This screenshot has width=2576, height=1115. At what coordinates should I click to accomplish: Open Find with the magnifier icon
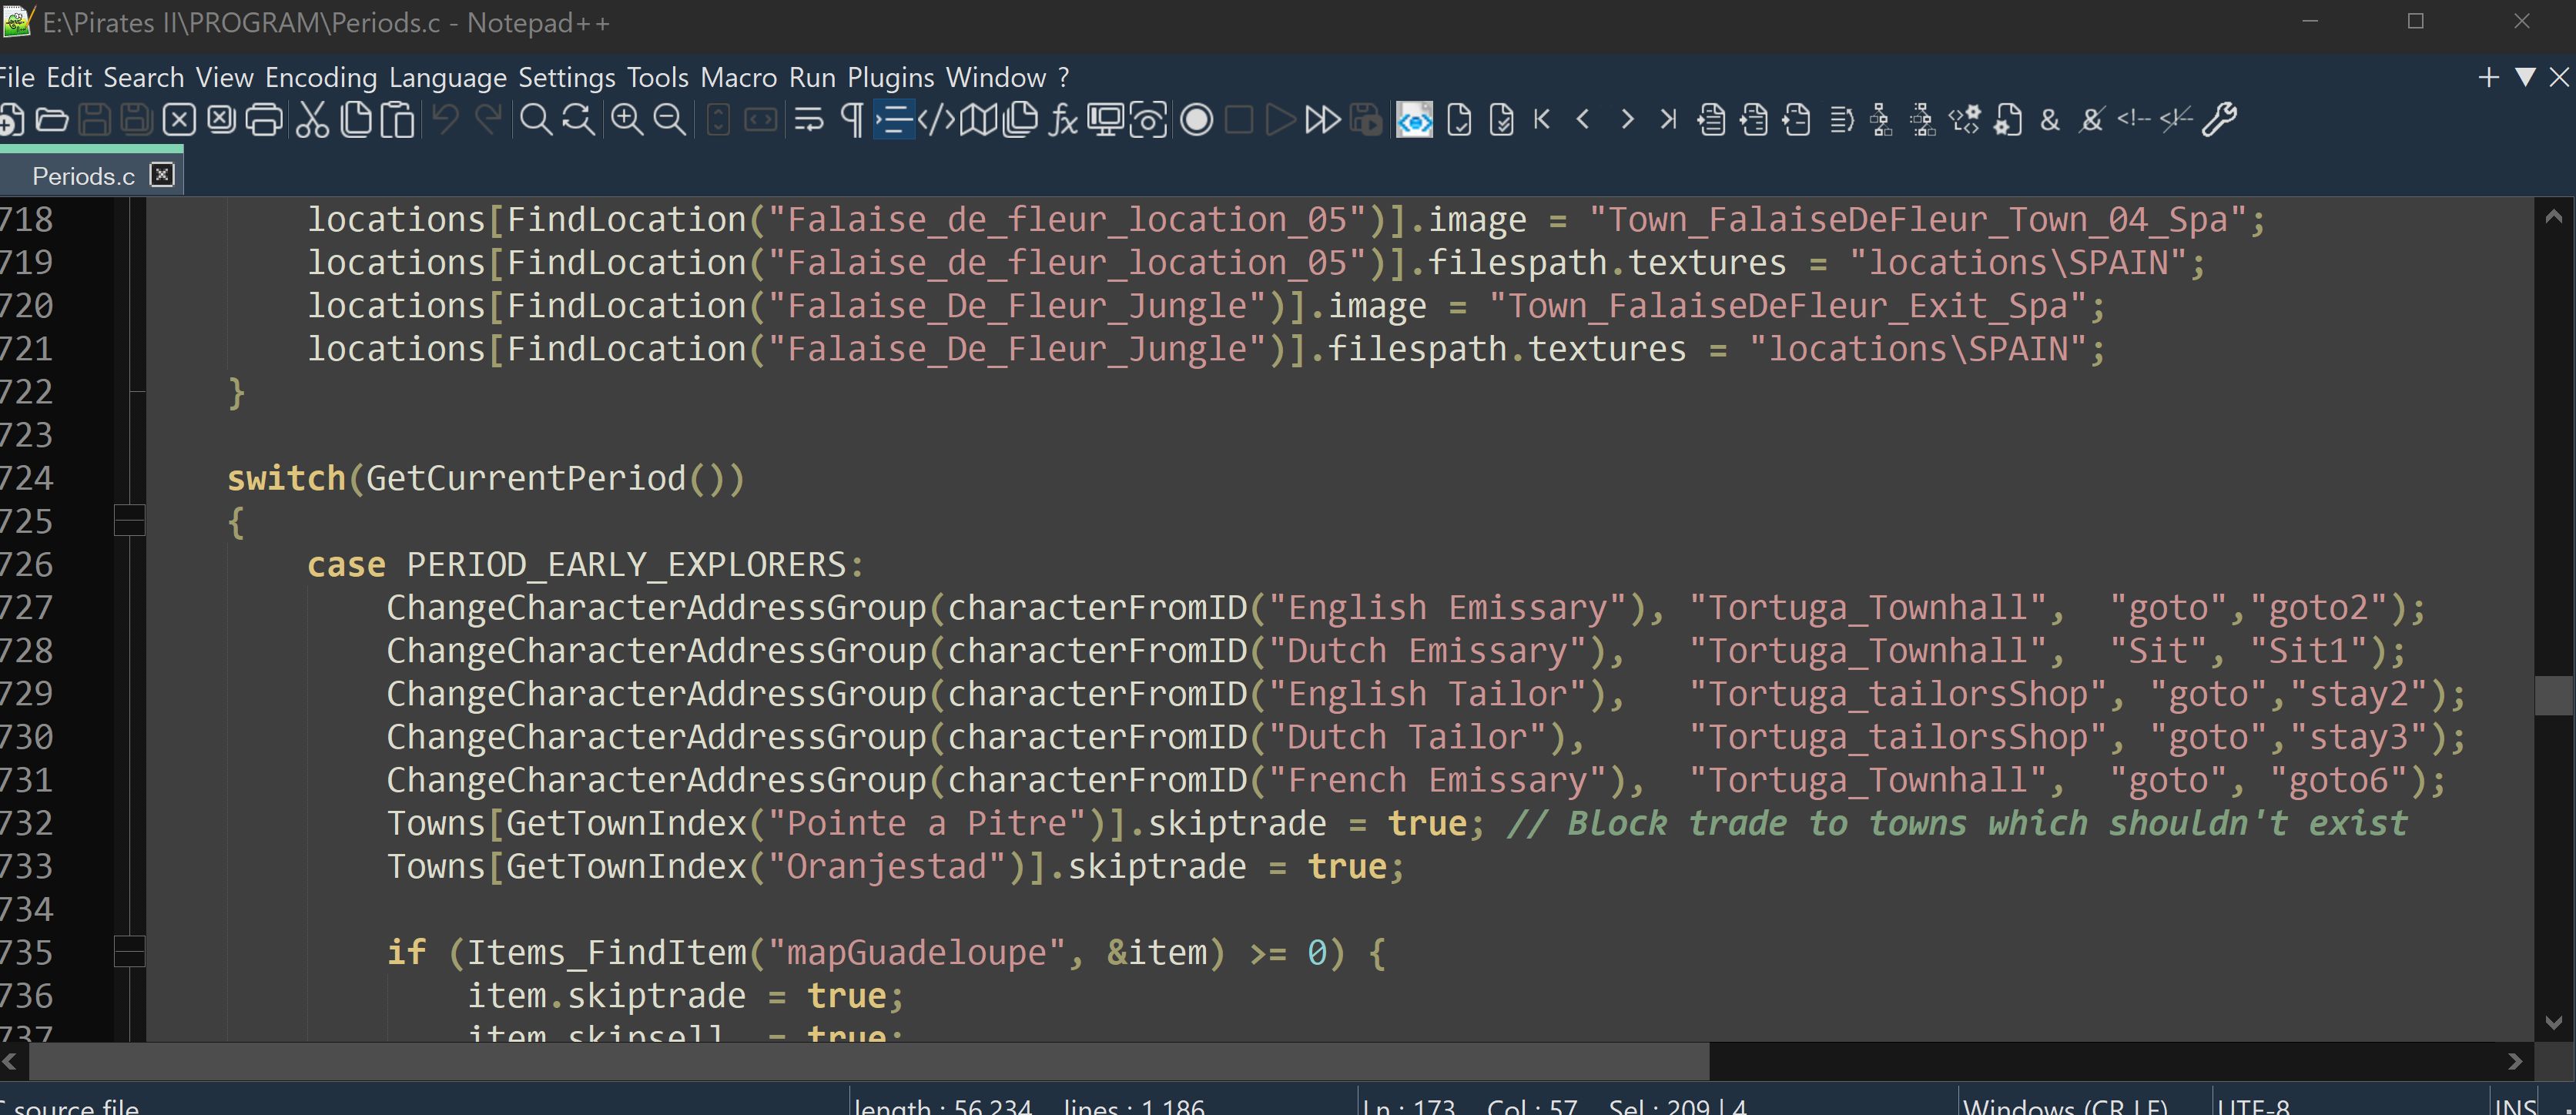536,120
